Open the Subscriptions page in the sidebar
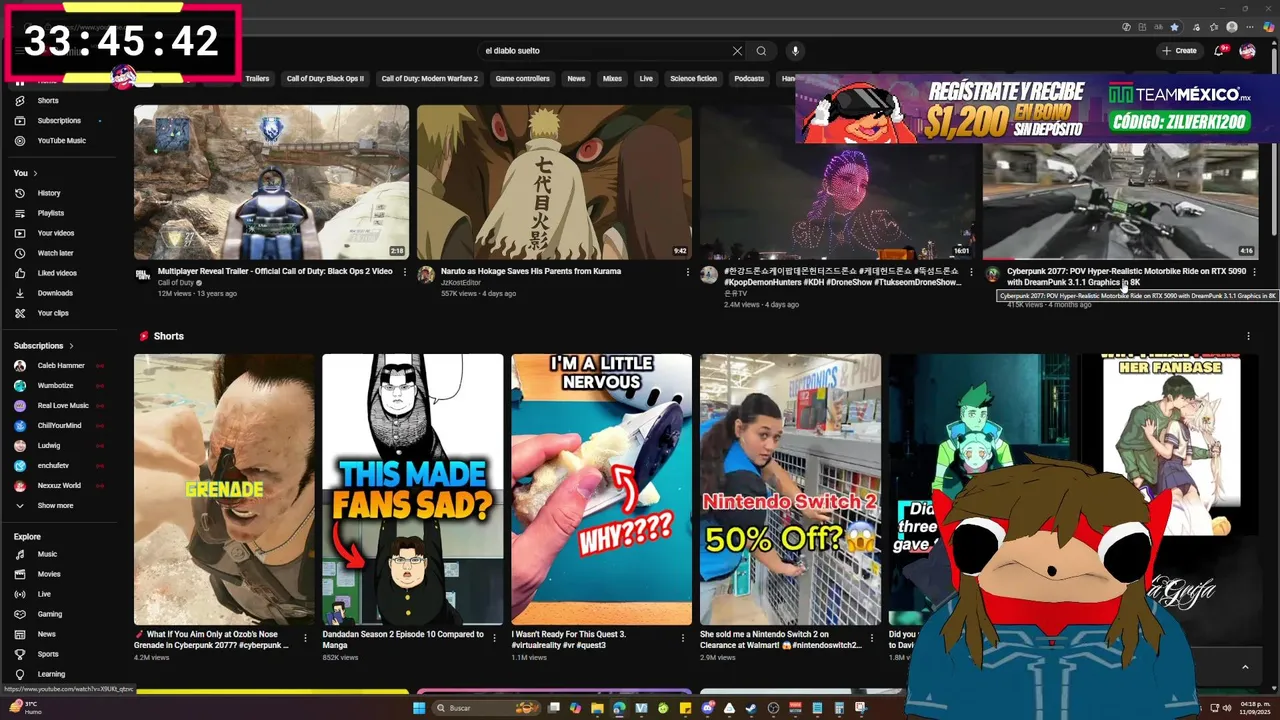The width and height of the screenshot is (1280, 720). pyautogui.click(x=58, y=121)
